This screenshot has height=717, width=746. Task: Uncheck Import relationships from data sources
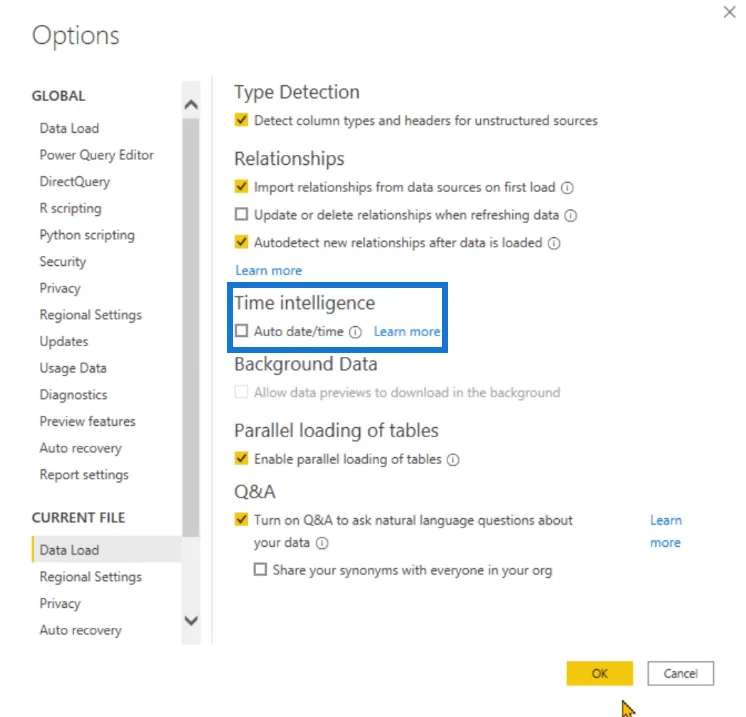tap(241, 187)
